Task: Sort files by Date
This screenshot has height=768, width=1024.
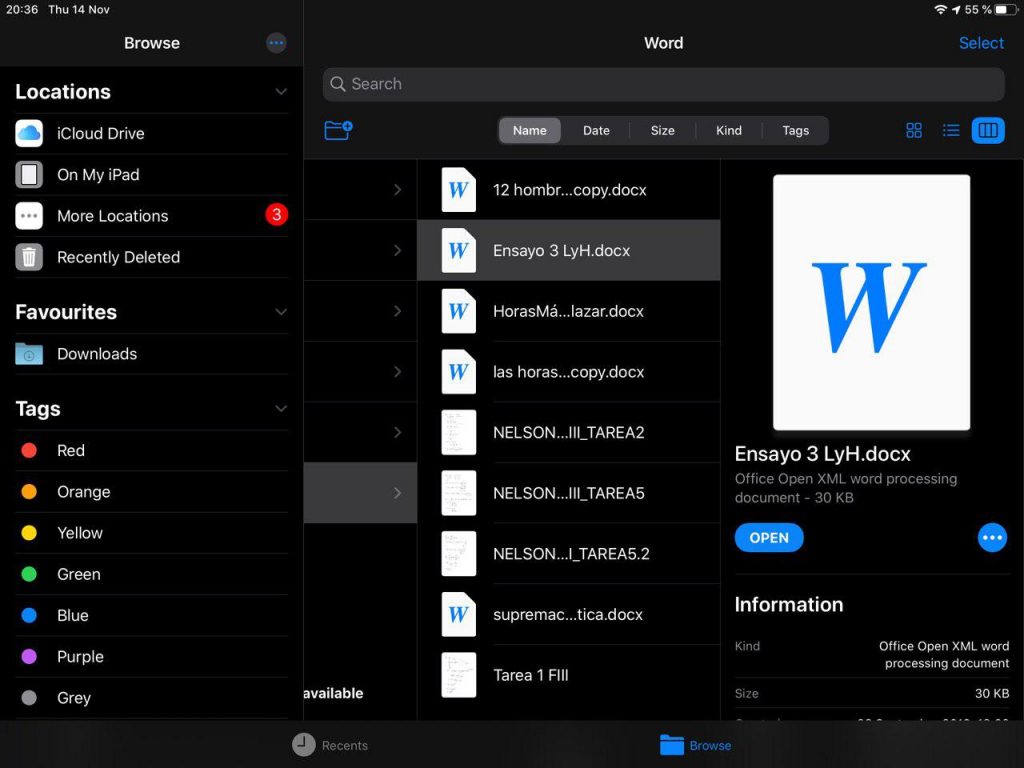Action: tap(596, 130)
